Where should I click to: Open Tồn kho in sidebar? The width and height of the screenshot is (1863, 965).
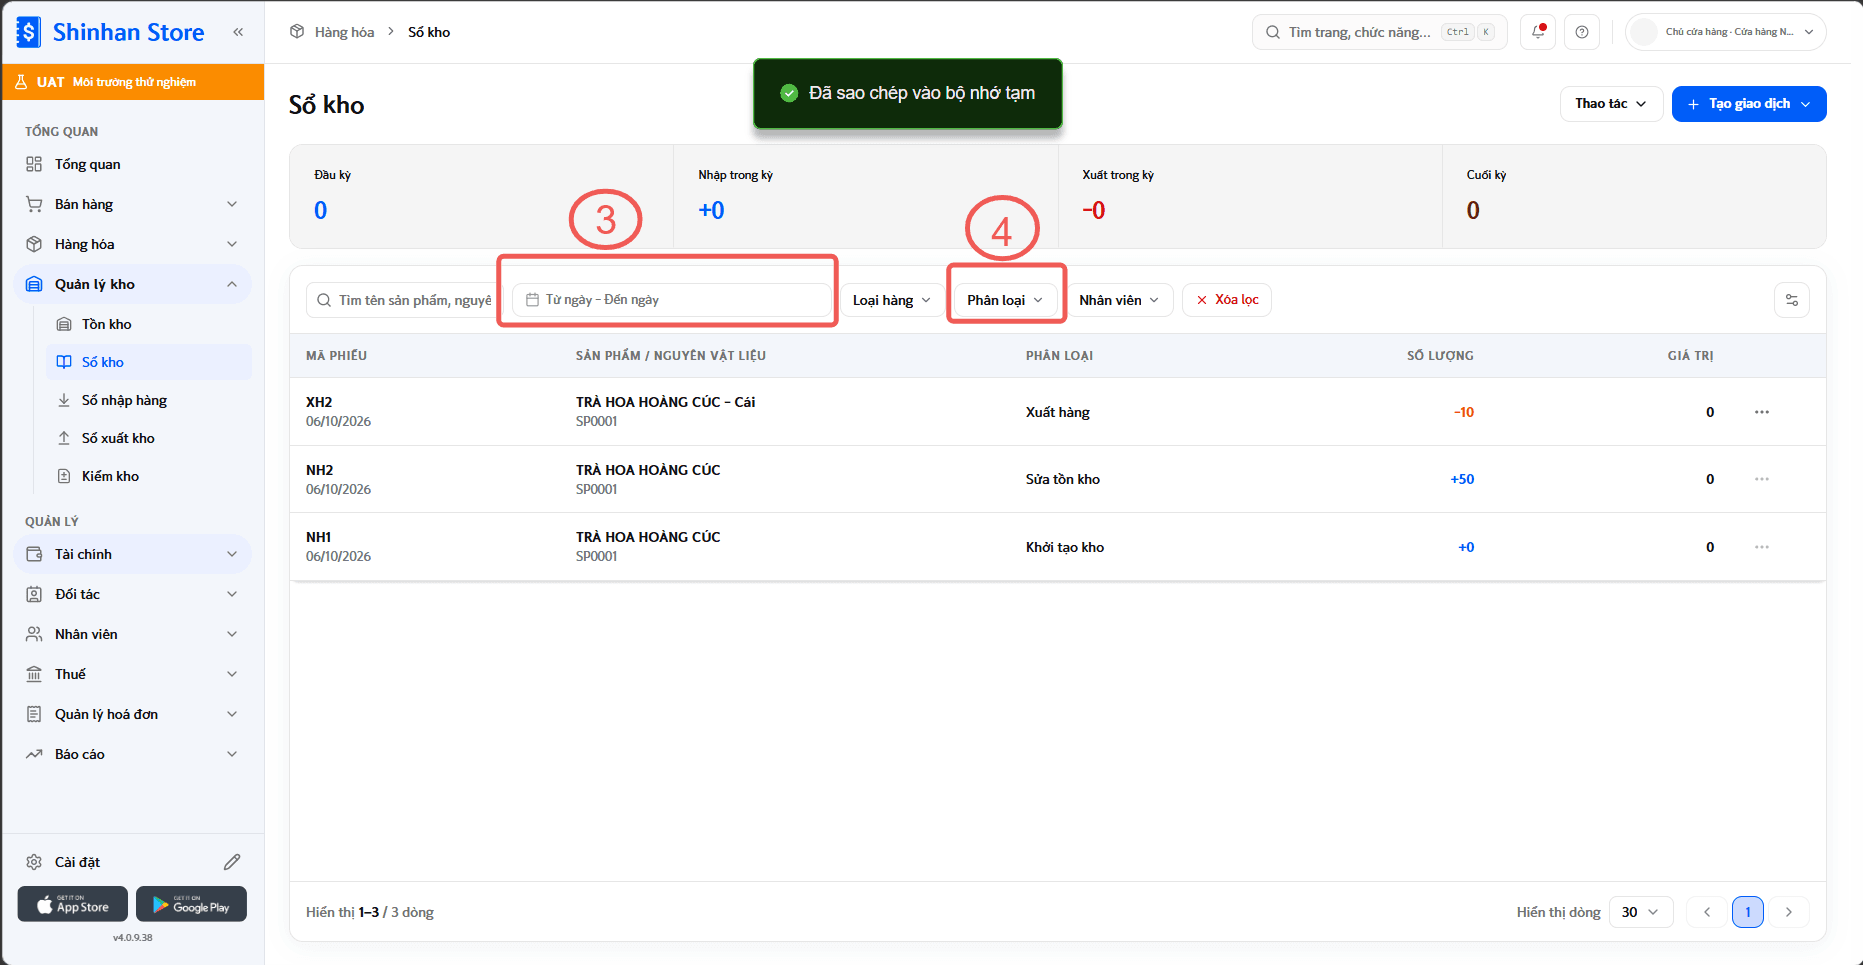(148, 324)
